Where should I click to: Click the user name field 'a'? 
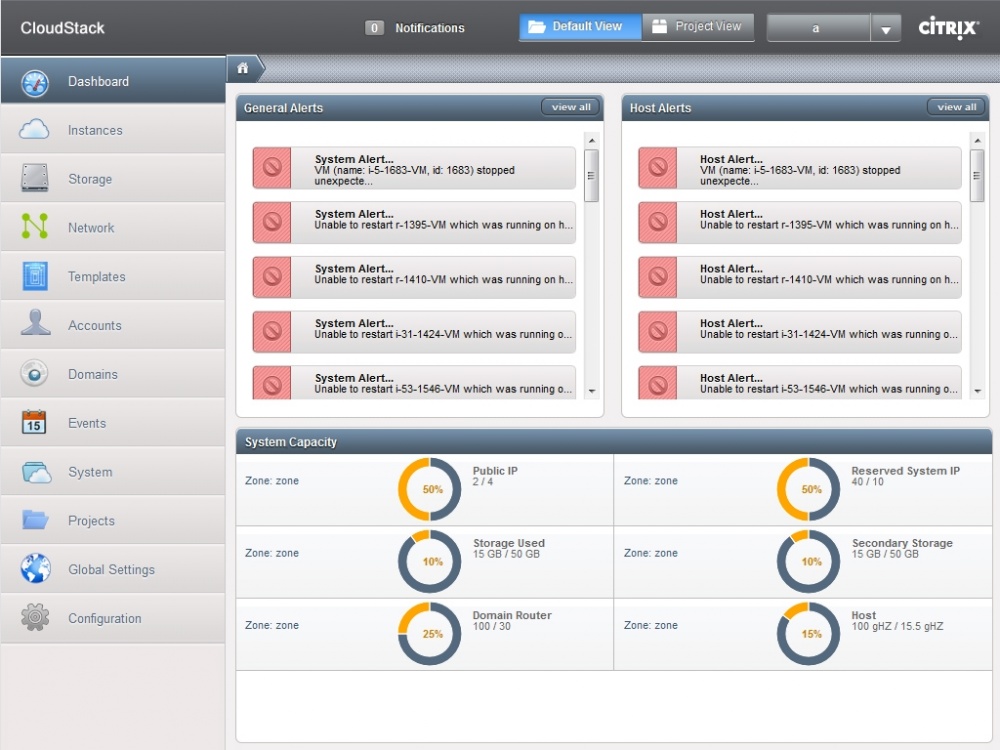[x=819, y=29]
